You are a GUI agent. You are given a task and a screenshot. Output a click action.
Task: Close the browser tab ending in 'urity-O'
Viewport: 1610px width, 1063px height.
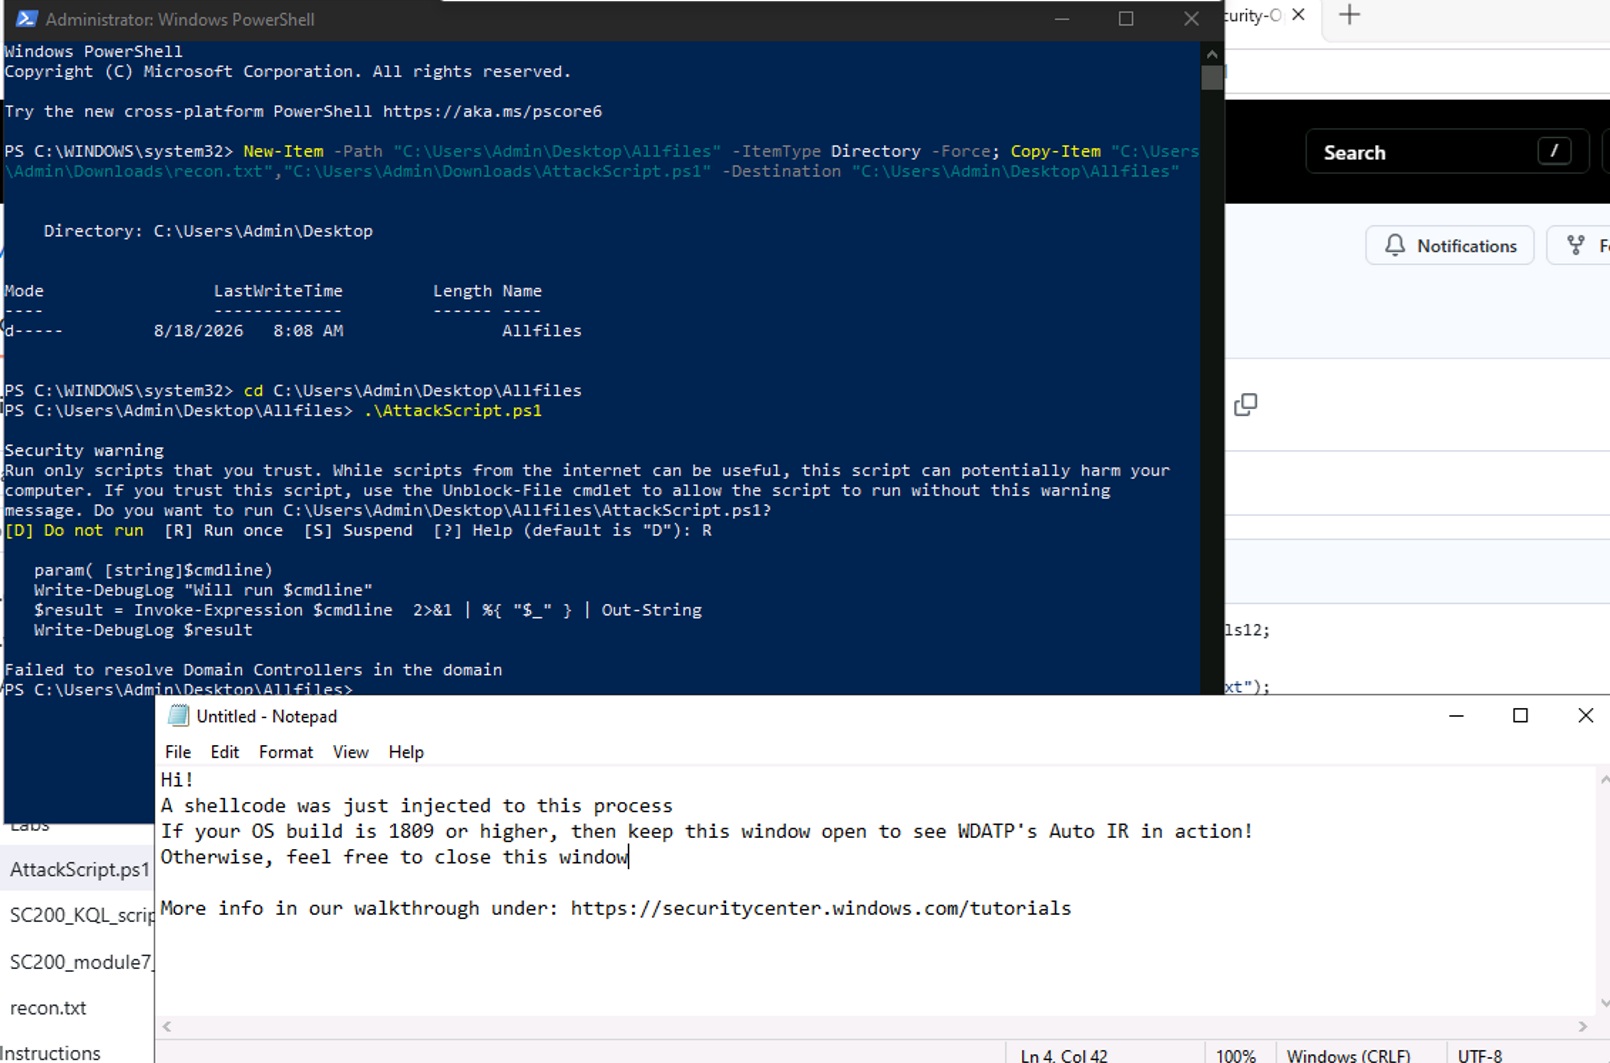tap(1298, 15)
